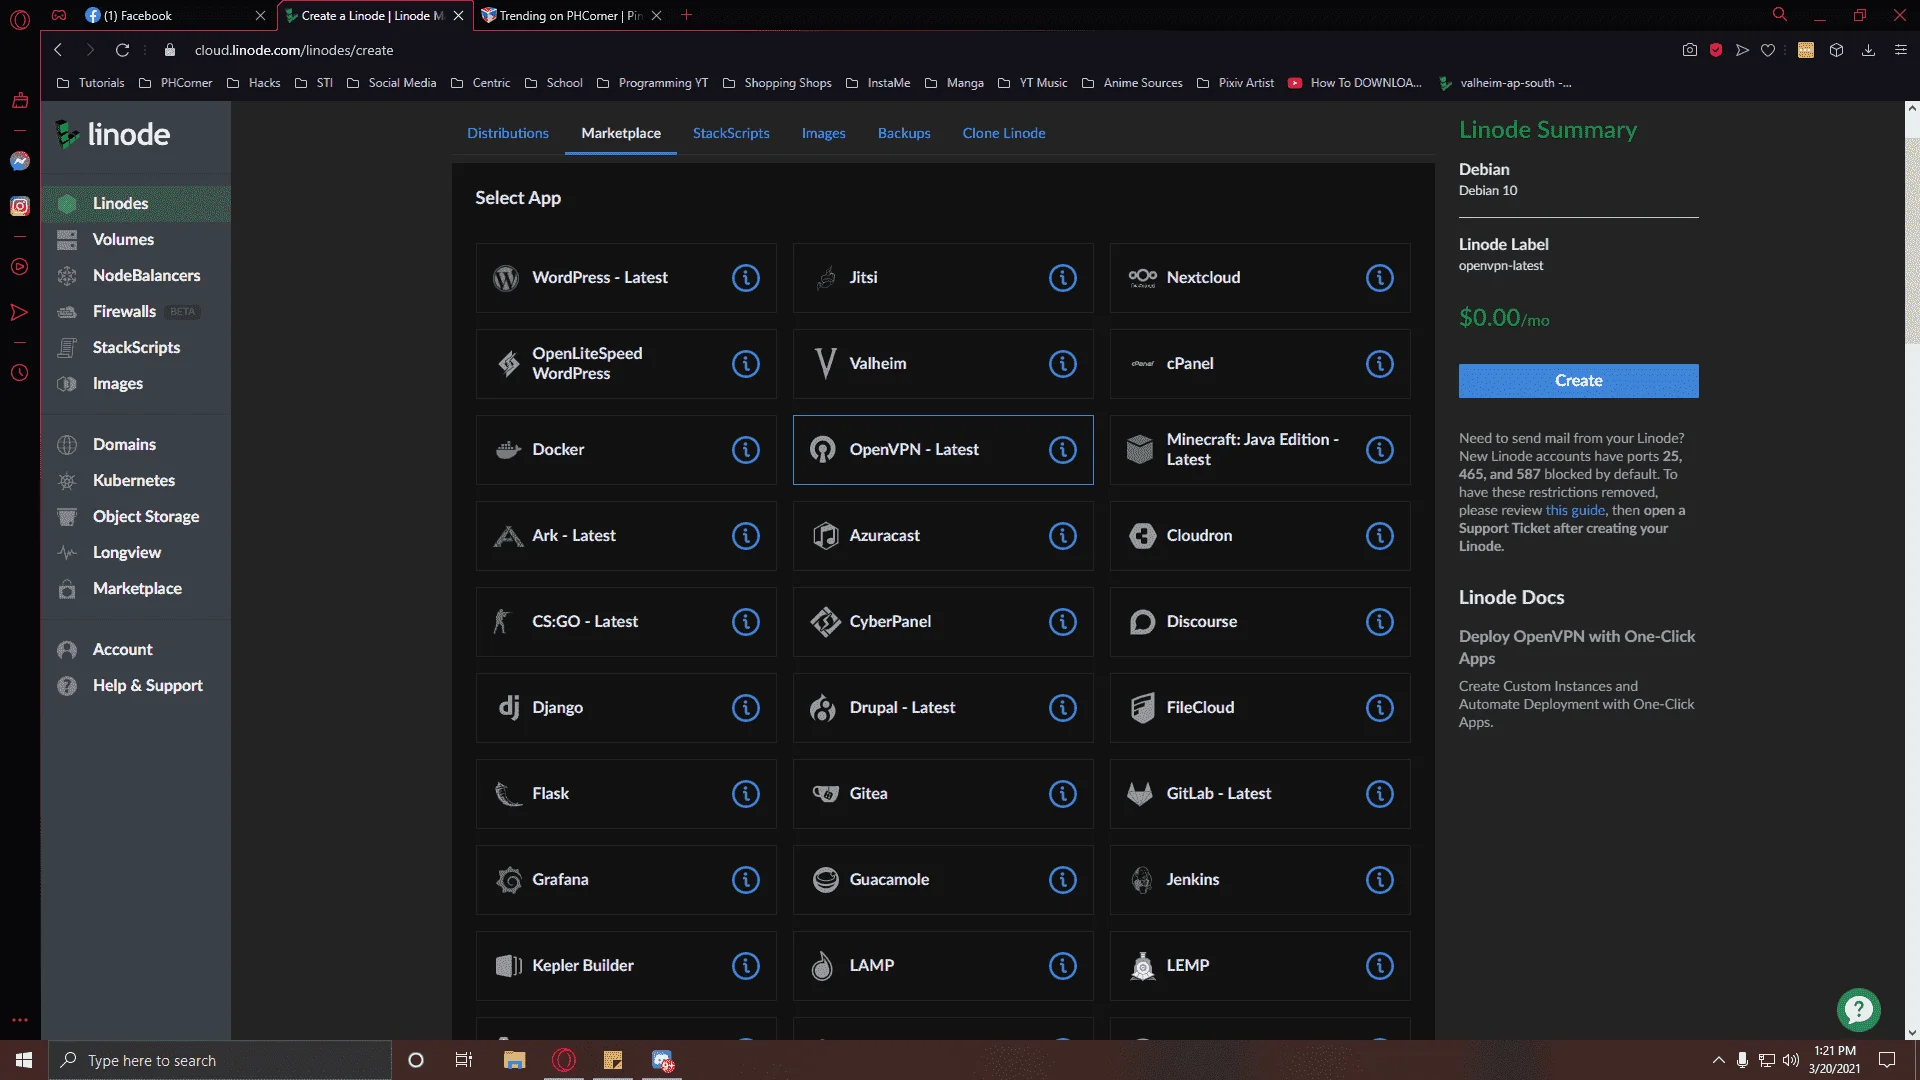Switch to the Facebook browser tab
Screen dimensions: 1920x1080
(x=173, y=15)
